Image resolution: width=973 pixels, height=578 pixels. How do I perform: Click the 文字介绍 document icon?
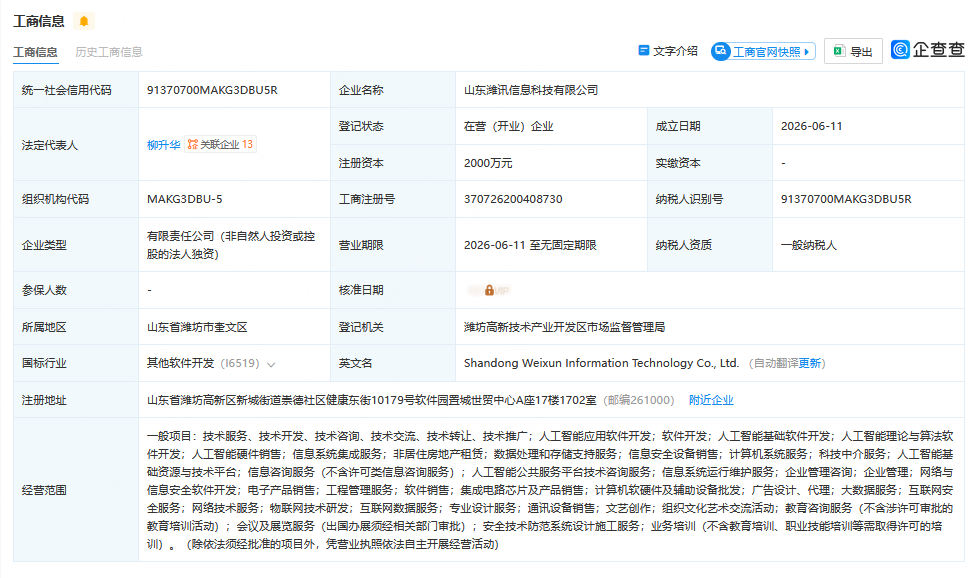point(643,50)
